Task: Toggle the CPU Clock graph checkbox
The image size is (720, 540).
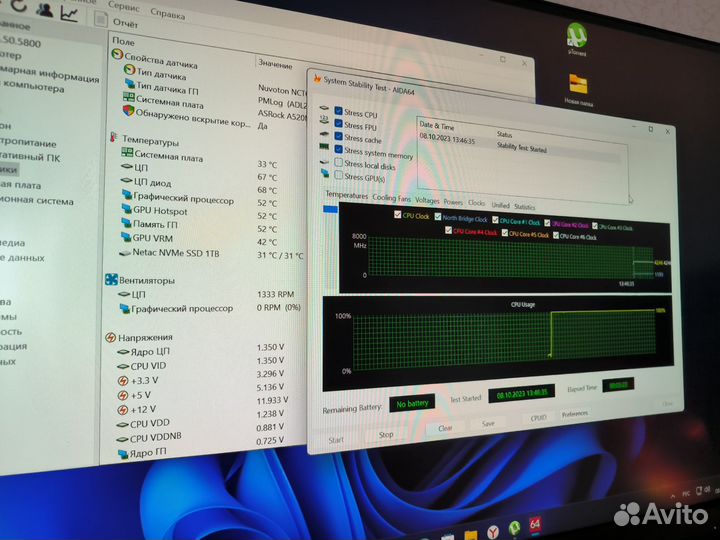Action: 398,214
